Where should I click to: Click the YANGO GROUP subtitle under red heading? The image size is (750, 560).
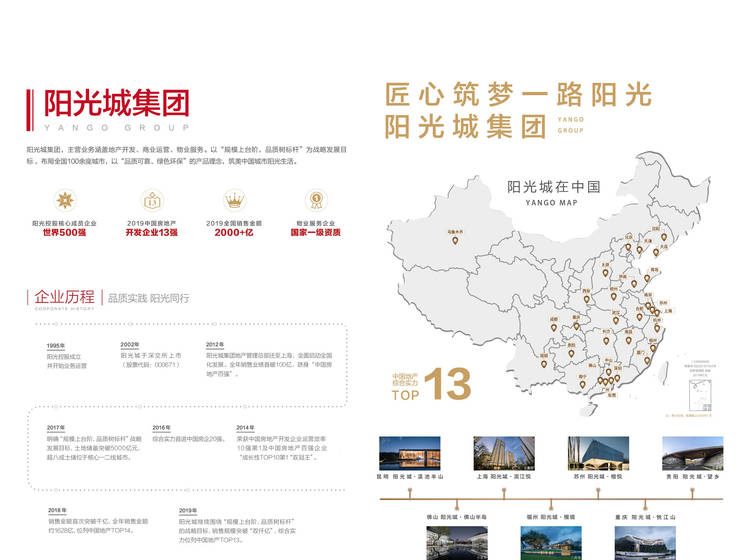117,128
